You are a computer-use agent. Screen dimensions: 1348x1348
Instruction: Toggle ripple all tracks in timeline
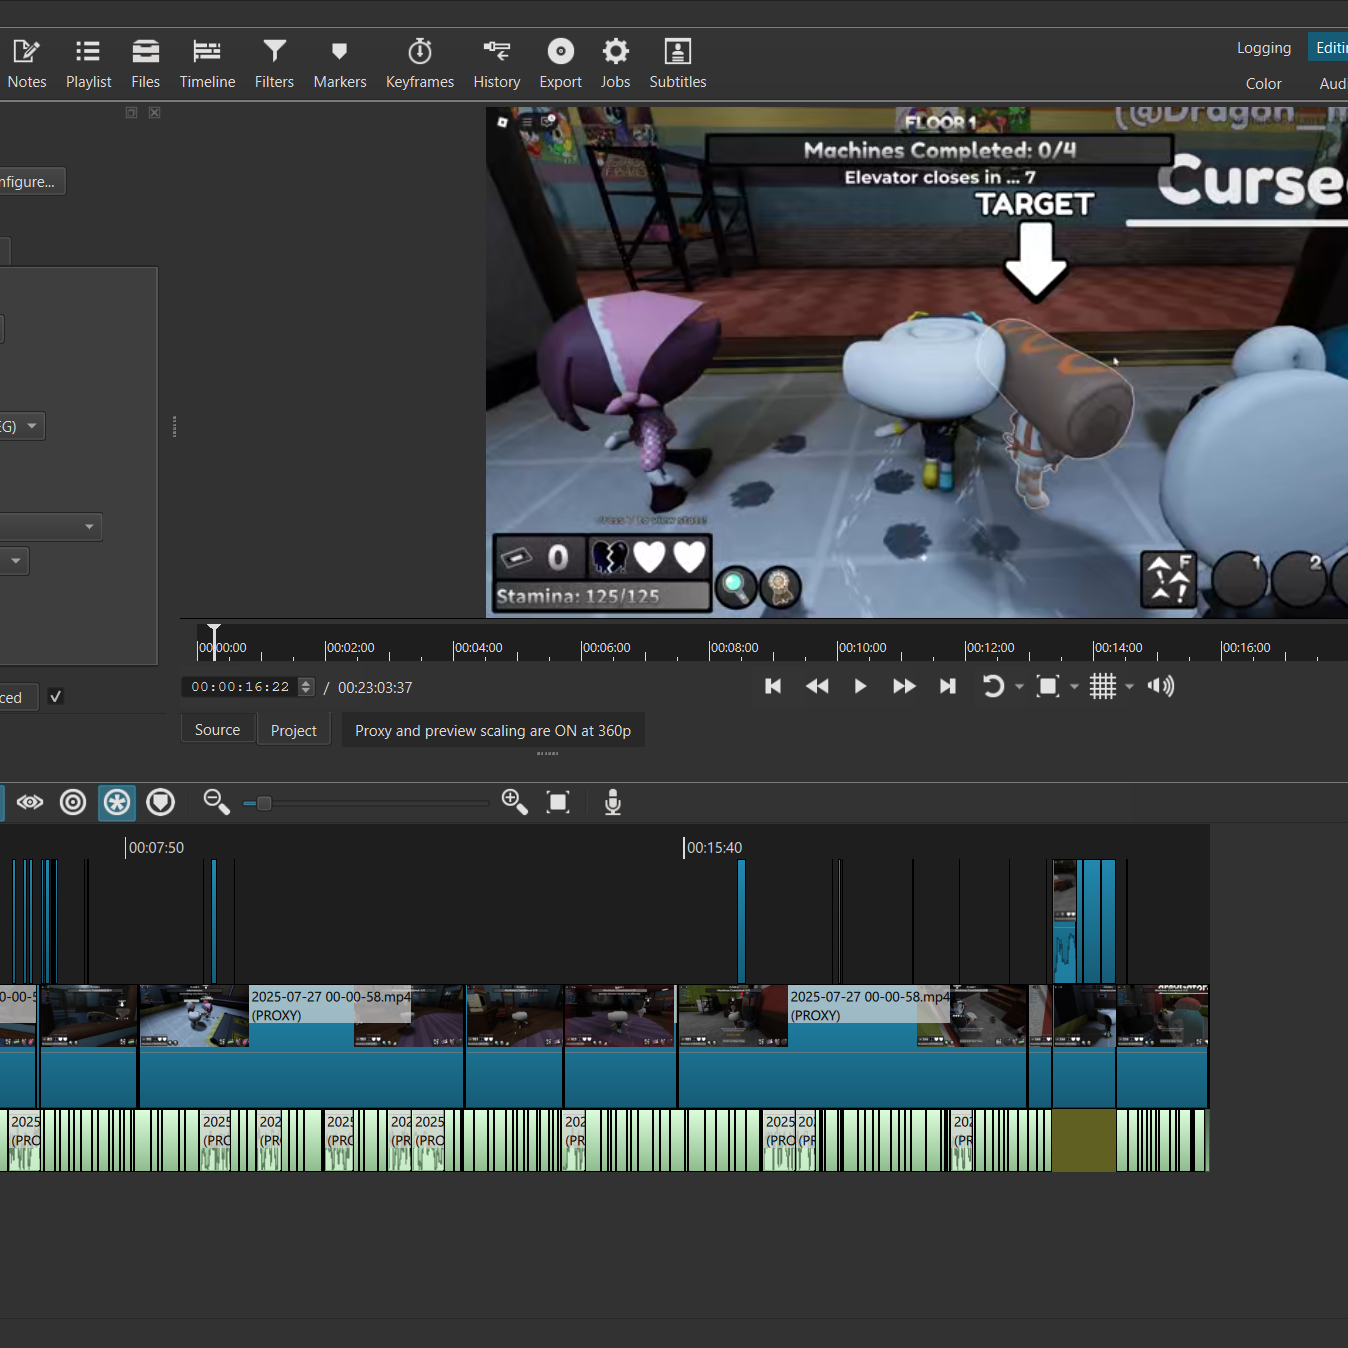117,802
